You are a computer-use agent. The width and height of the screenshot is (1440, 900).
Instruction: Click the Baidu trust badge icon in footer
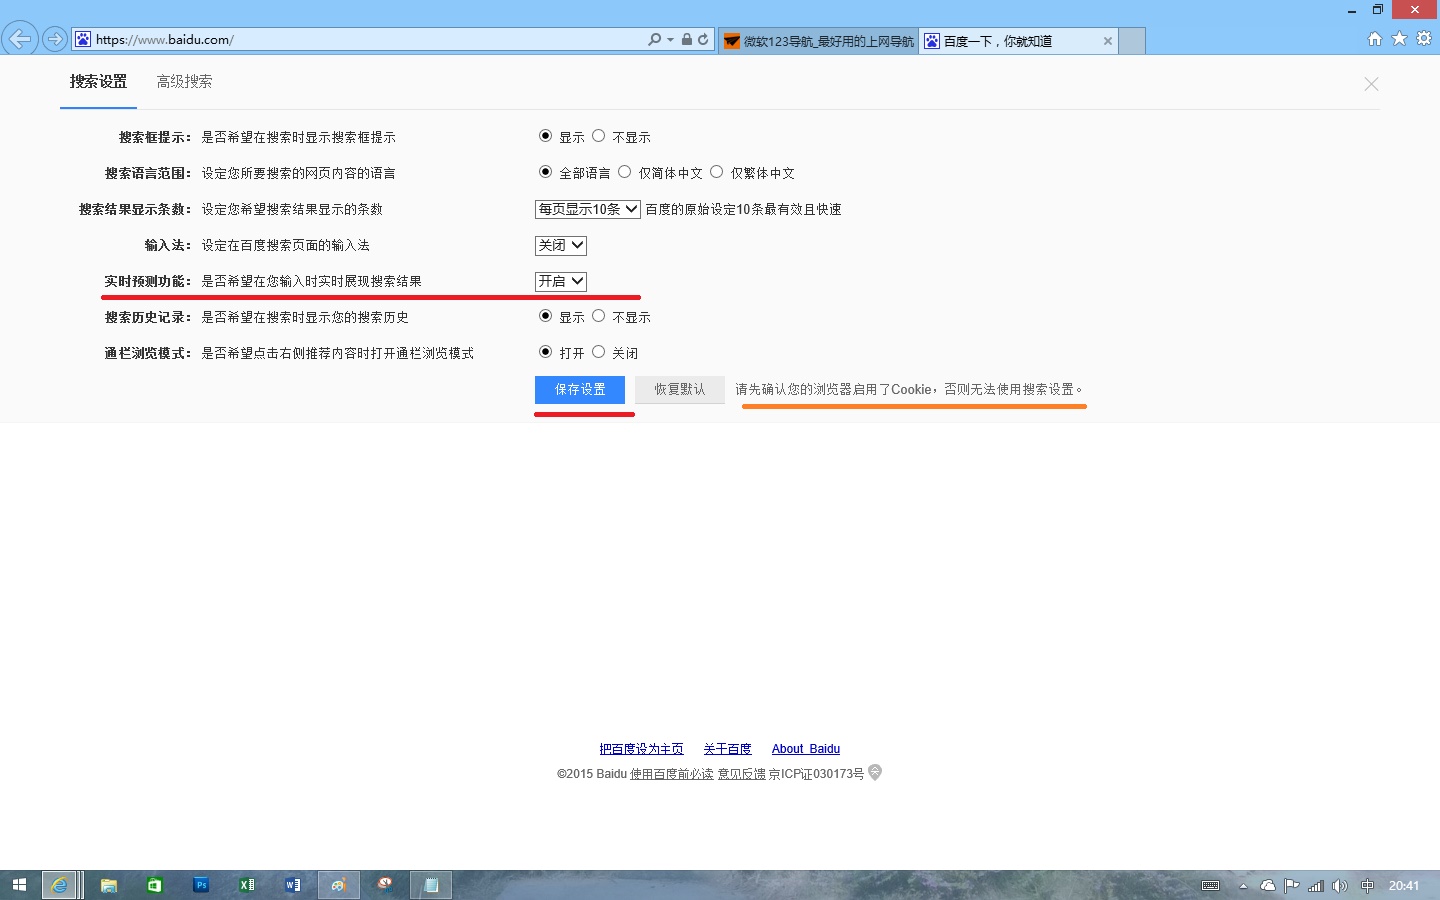875,772
